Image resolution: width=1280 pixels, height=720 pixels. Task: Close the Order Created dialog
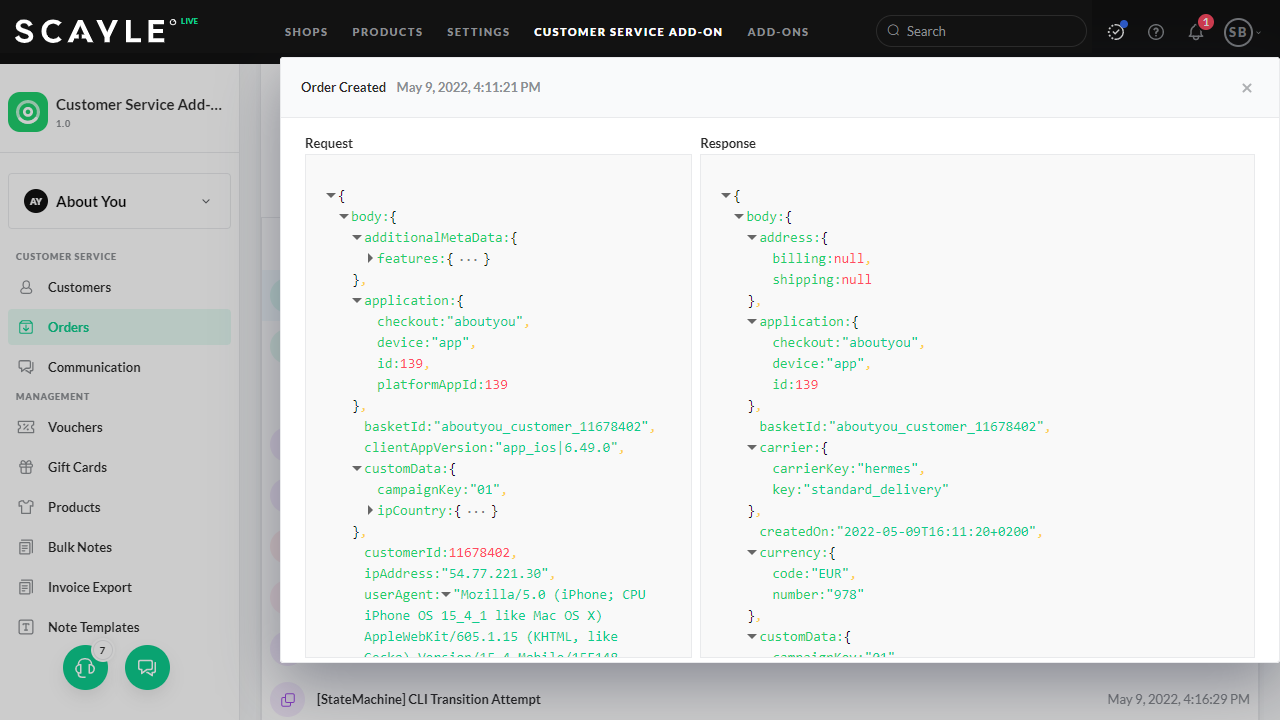pos(1246,88)
